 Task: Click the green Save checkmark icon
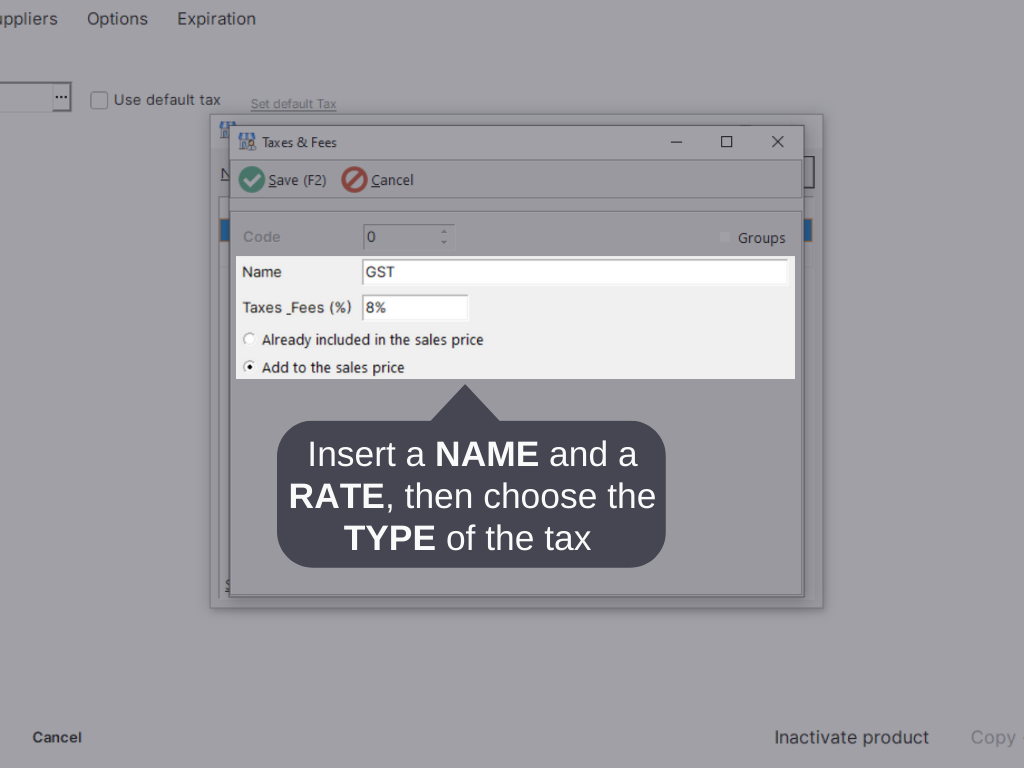pos(252,180)
